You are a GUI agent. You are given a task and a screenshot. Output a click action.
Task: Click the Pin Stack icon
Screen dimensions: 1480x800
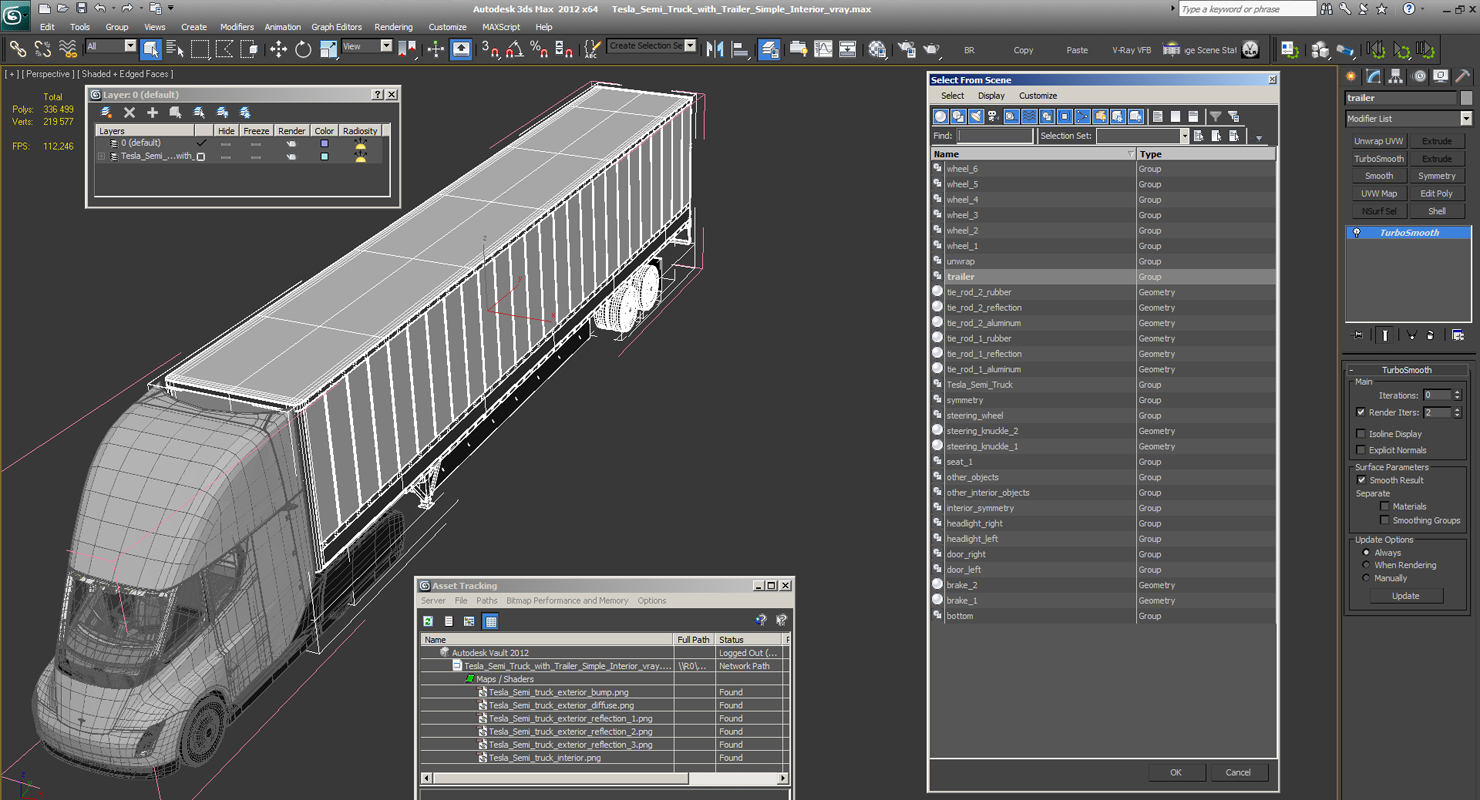click(x=1357, y=335)
